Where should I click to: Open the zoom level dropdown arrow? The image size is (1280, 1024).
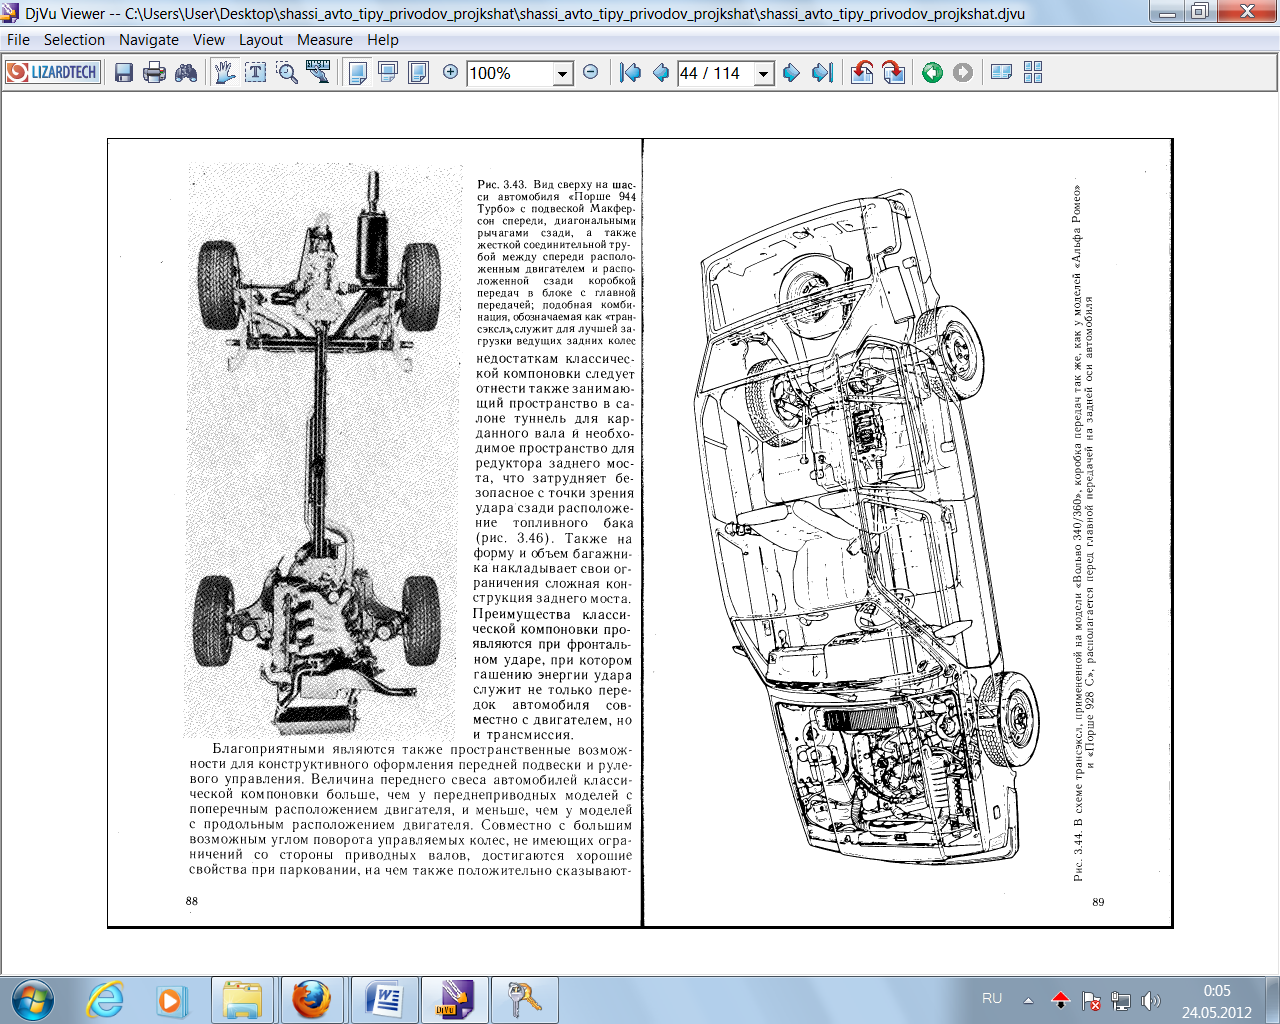click(563, 73)
